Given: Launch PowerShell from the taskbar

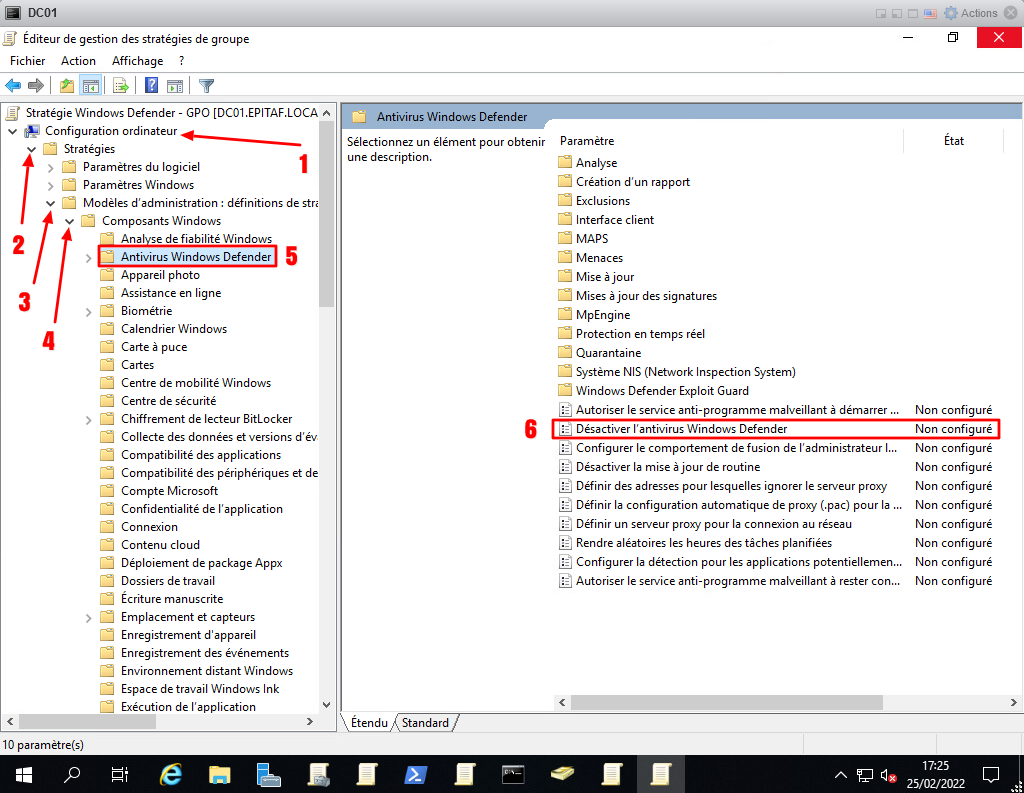Looking at the screenshot, I should (x=416, y=773).
